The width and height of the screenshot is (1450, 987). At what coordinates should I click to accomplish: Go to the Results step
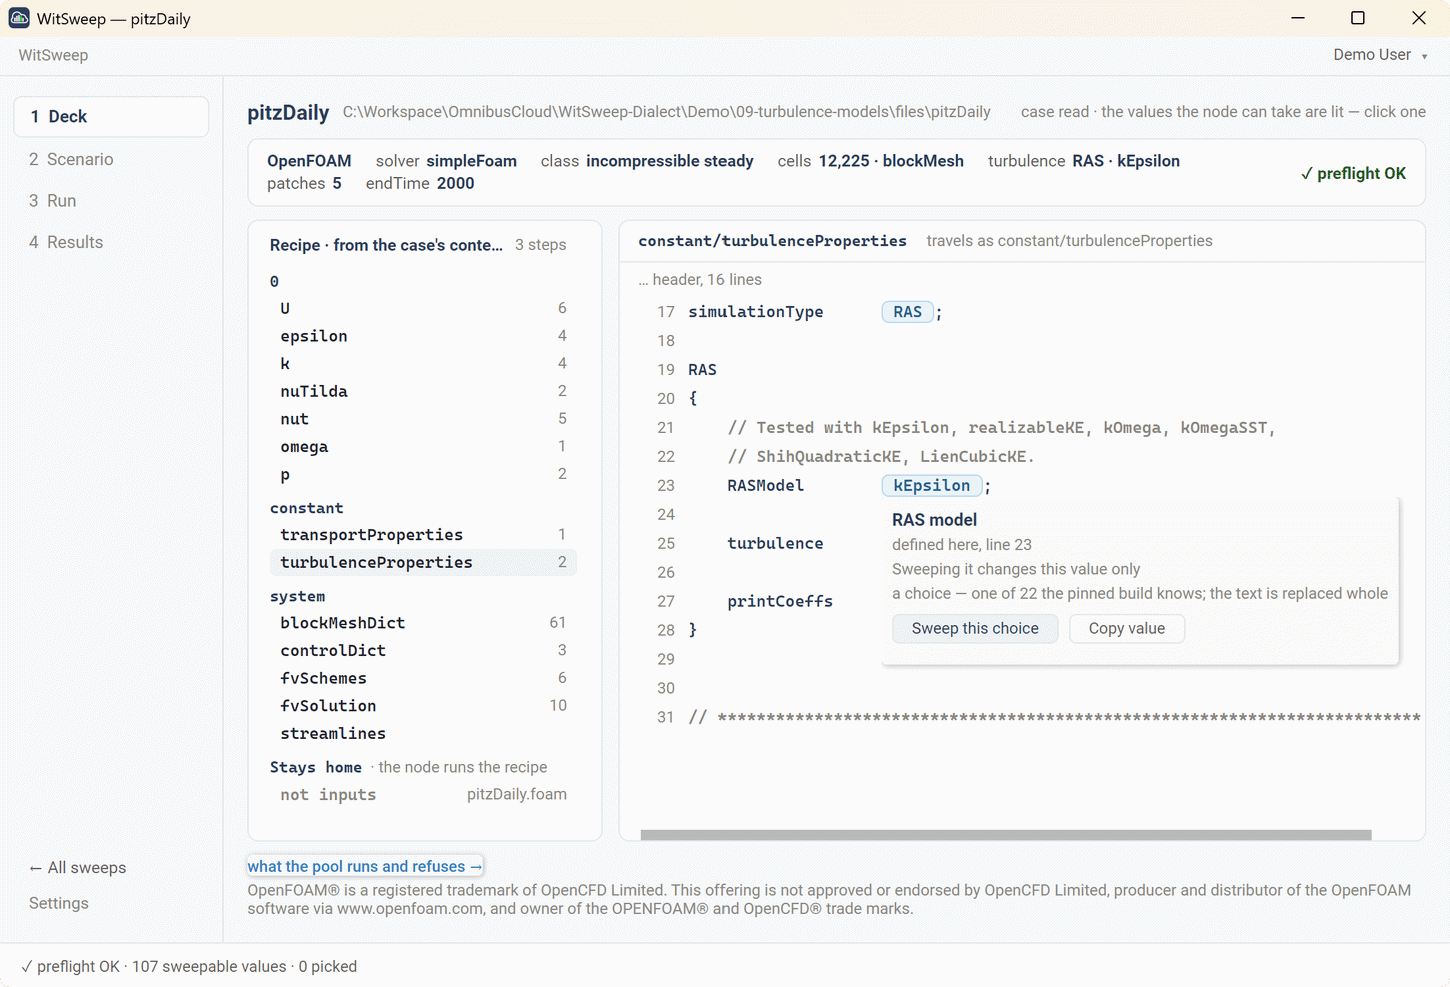click(x=111, y=242)
